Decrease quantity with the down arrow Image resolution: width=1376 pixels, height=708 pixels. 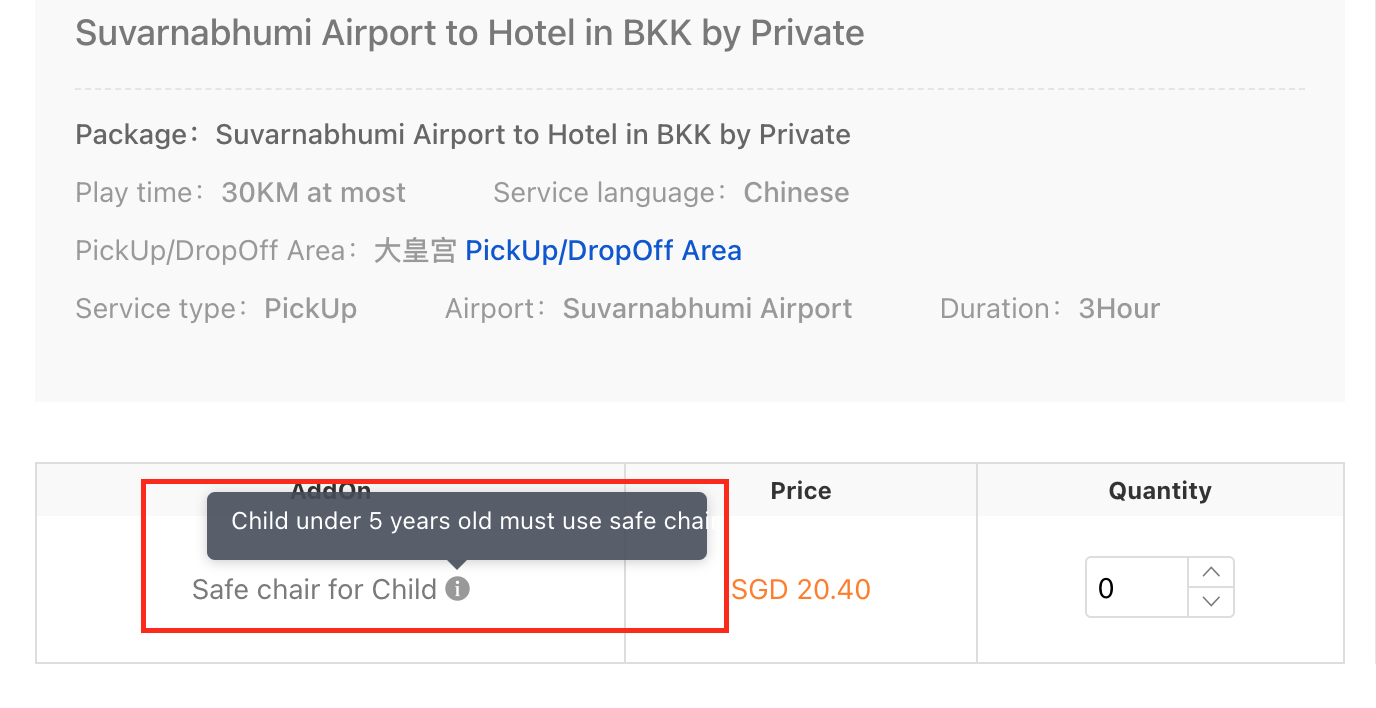pyautogui.click(x=1211, y=601)
